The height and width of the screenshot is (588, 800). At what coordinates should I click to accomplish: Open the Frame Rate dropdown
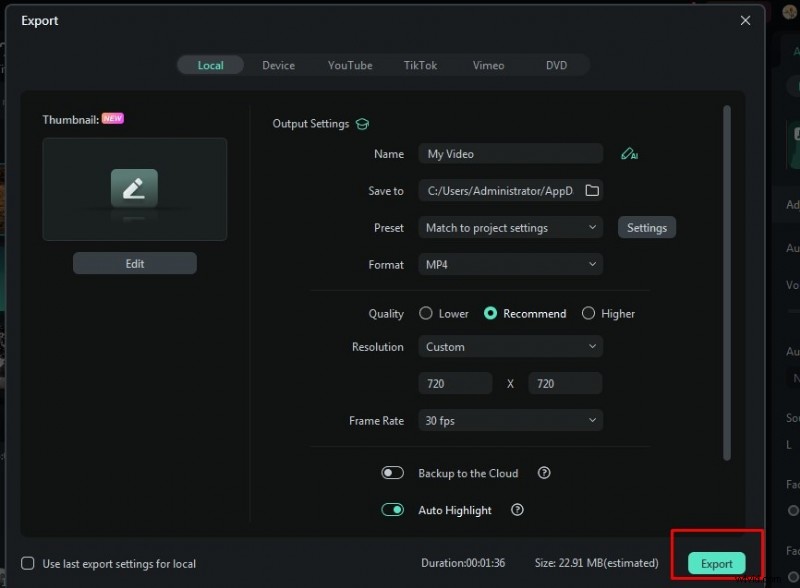point(510,421)
